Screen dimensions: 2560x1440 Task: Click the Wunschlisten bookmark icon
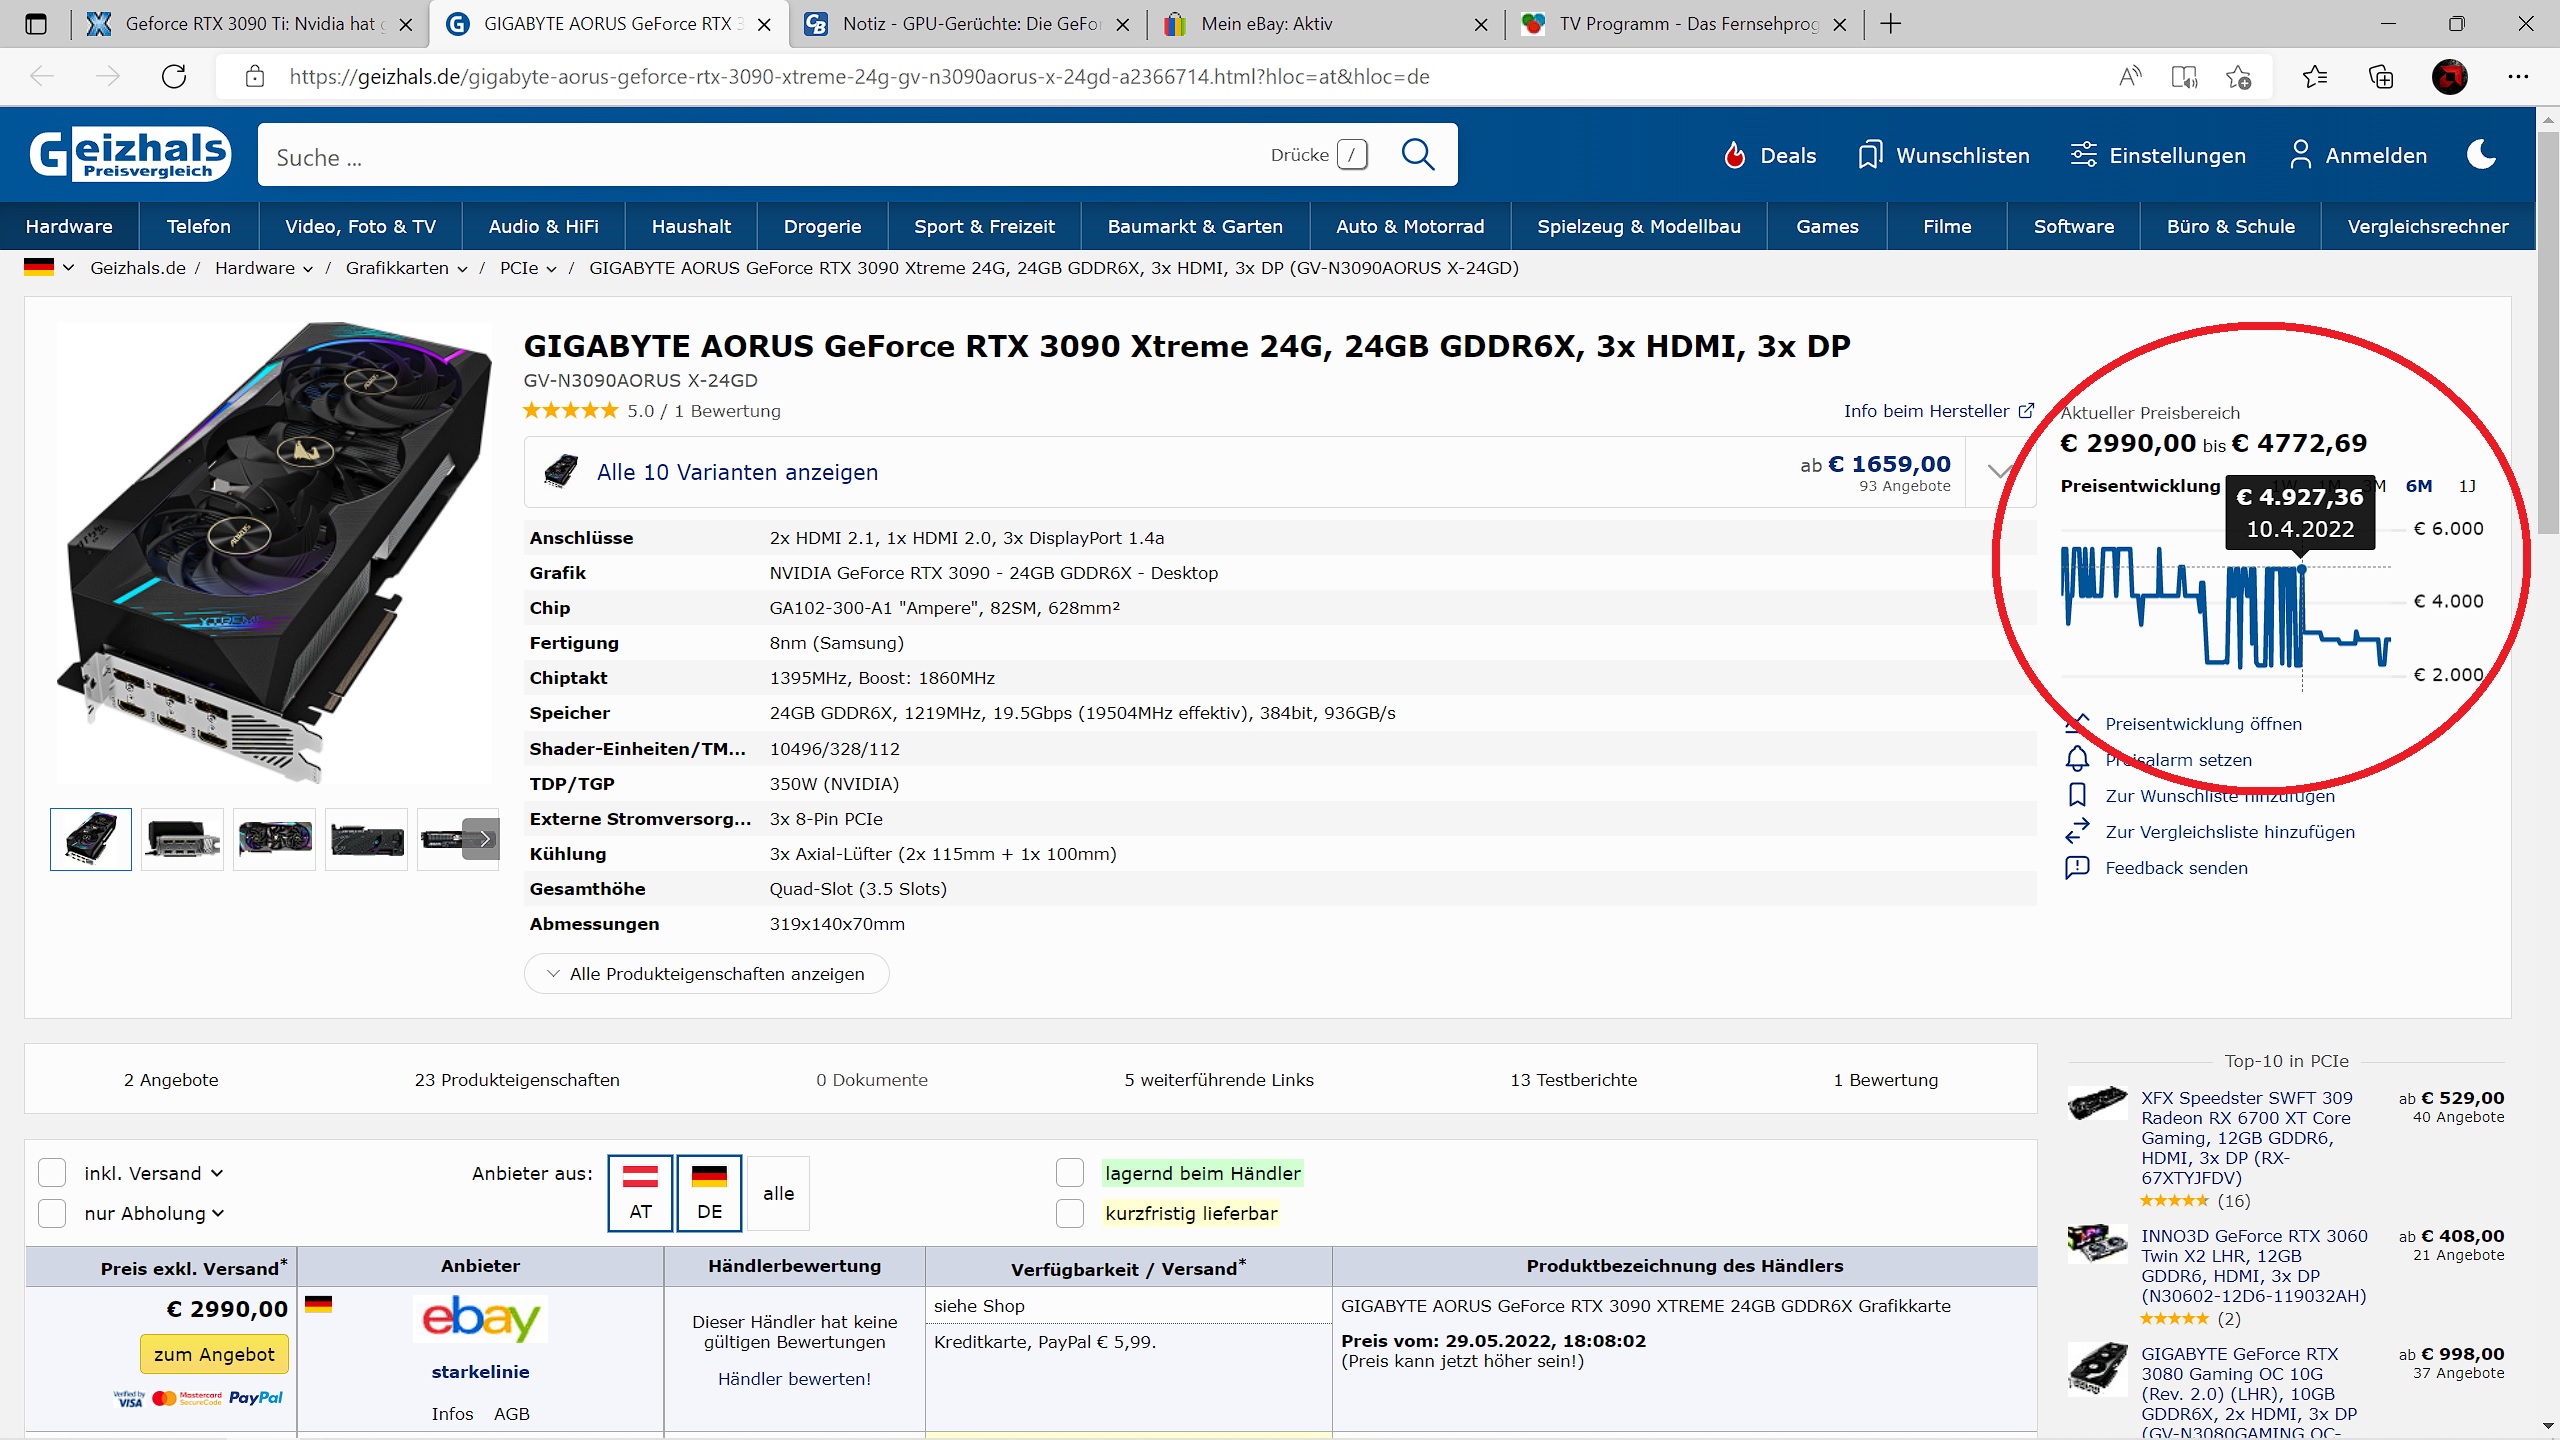click(1869, 155)
